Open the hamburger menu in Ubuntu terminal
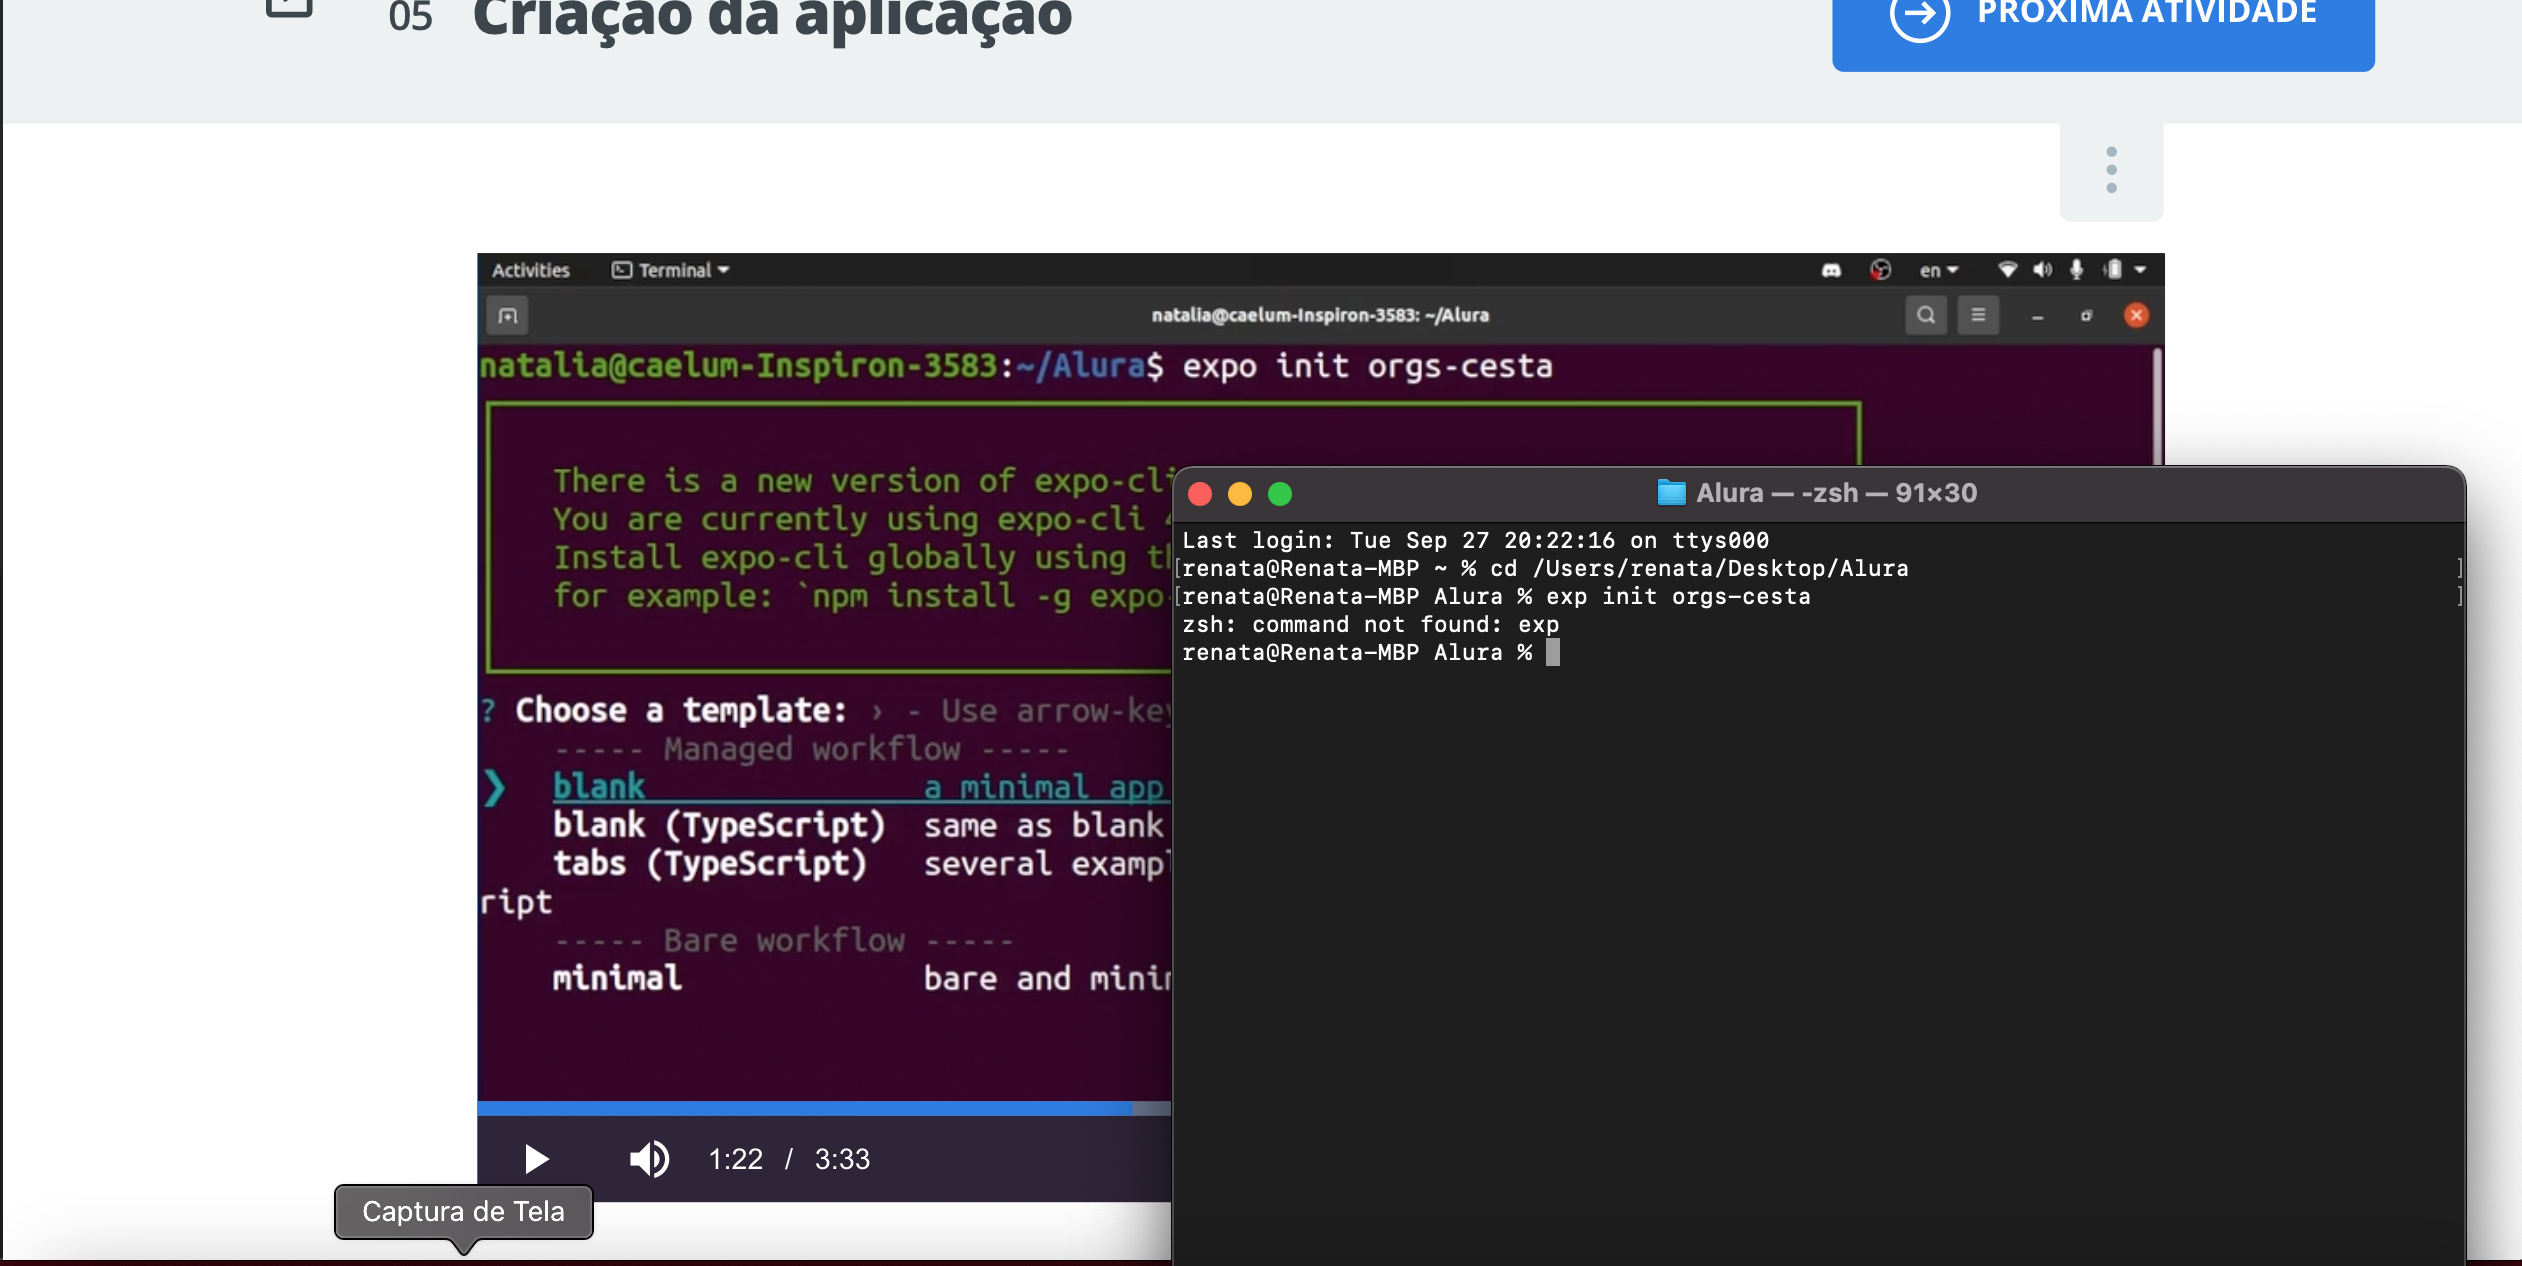 click(1978, 315)
